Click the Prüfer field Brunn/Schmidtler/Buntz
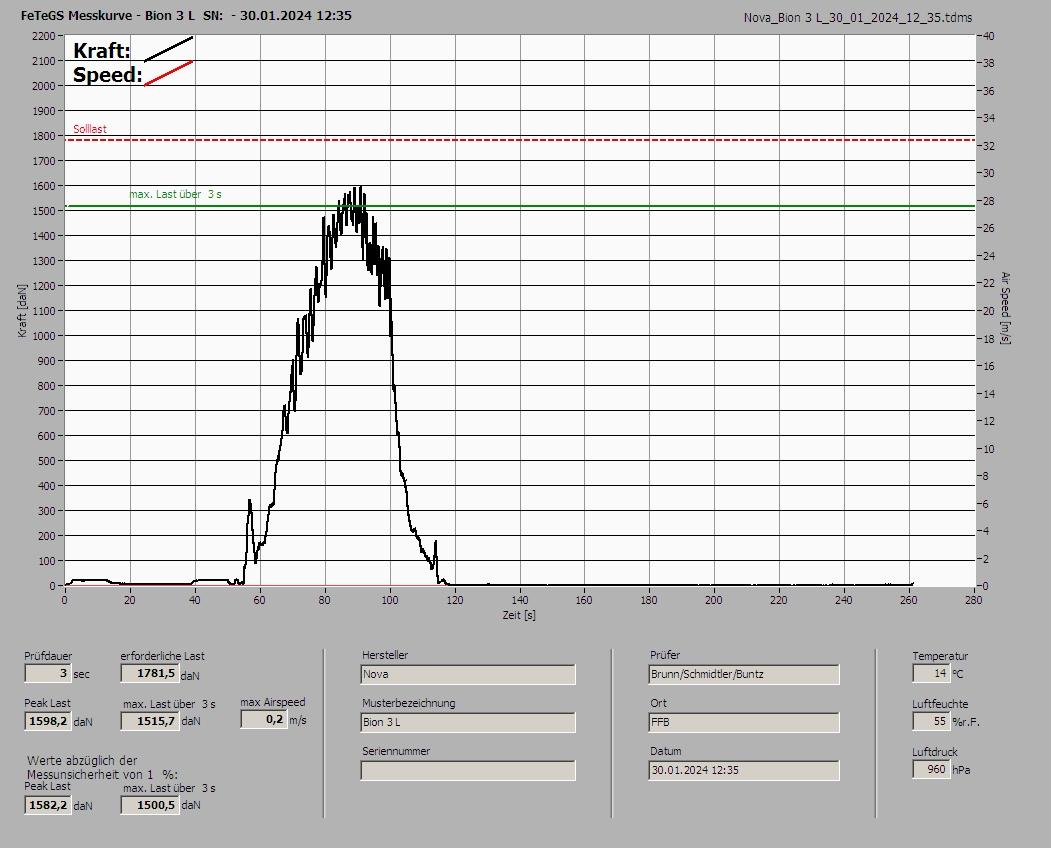This screenshot has width=1051, height=848. click(x=744, y=674)
